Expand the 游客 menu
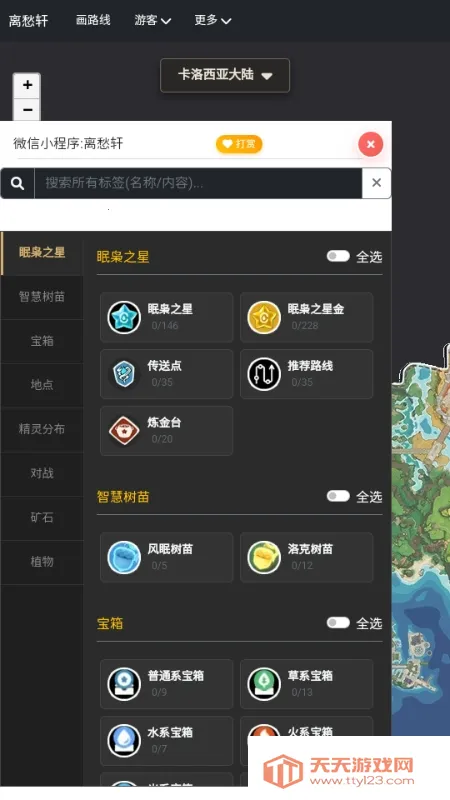 click(153, 20)
